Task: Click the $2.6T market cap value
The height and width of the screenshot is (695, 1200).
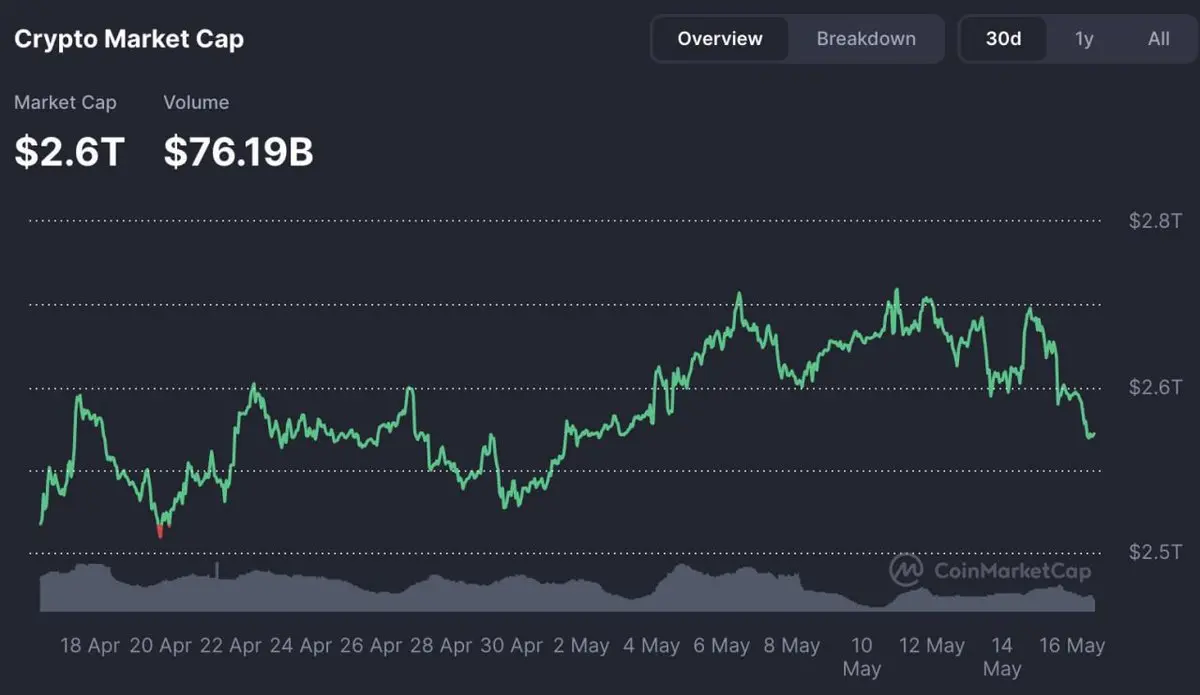Action: click(69, 151)
